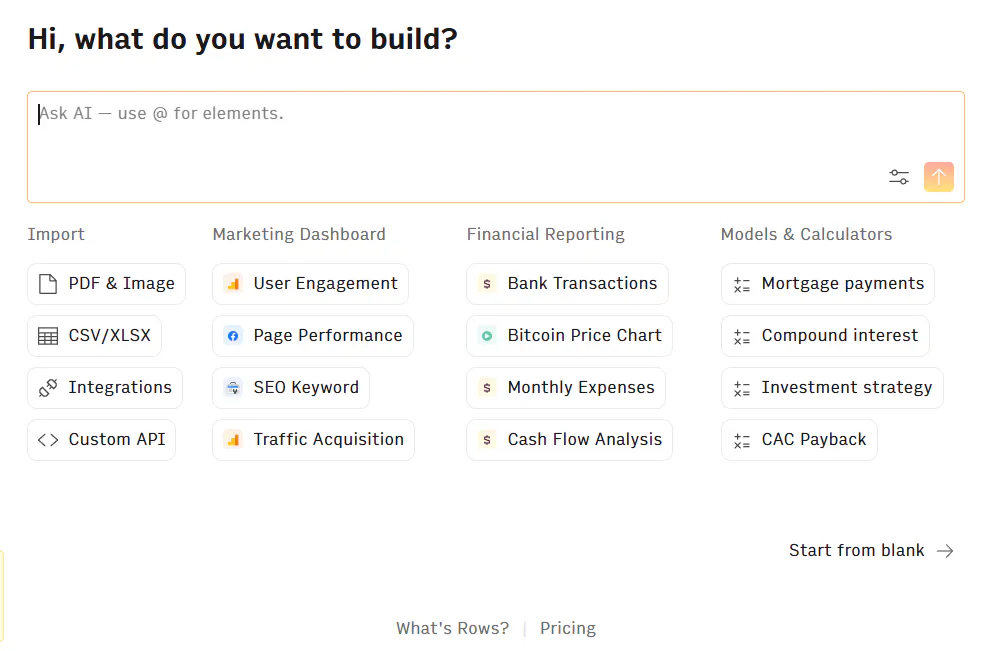Open the Compound interest calculator
Image resolution: width=992 pixels, height=651 pixels.
click(x=825, y=336)
